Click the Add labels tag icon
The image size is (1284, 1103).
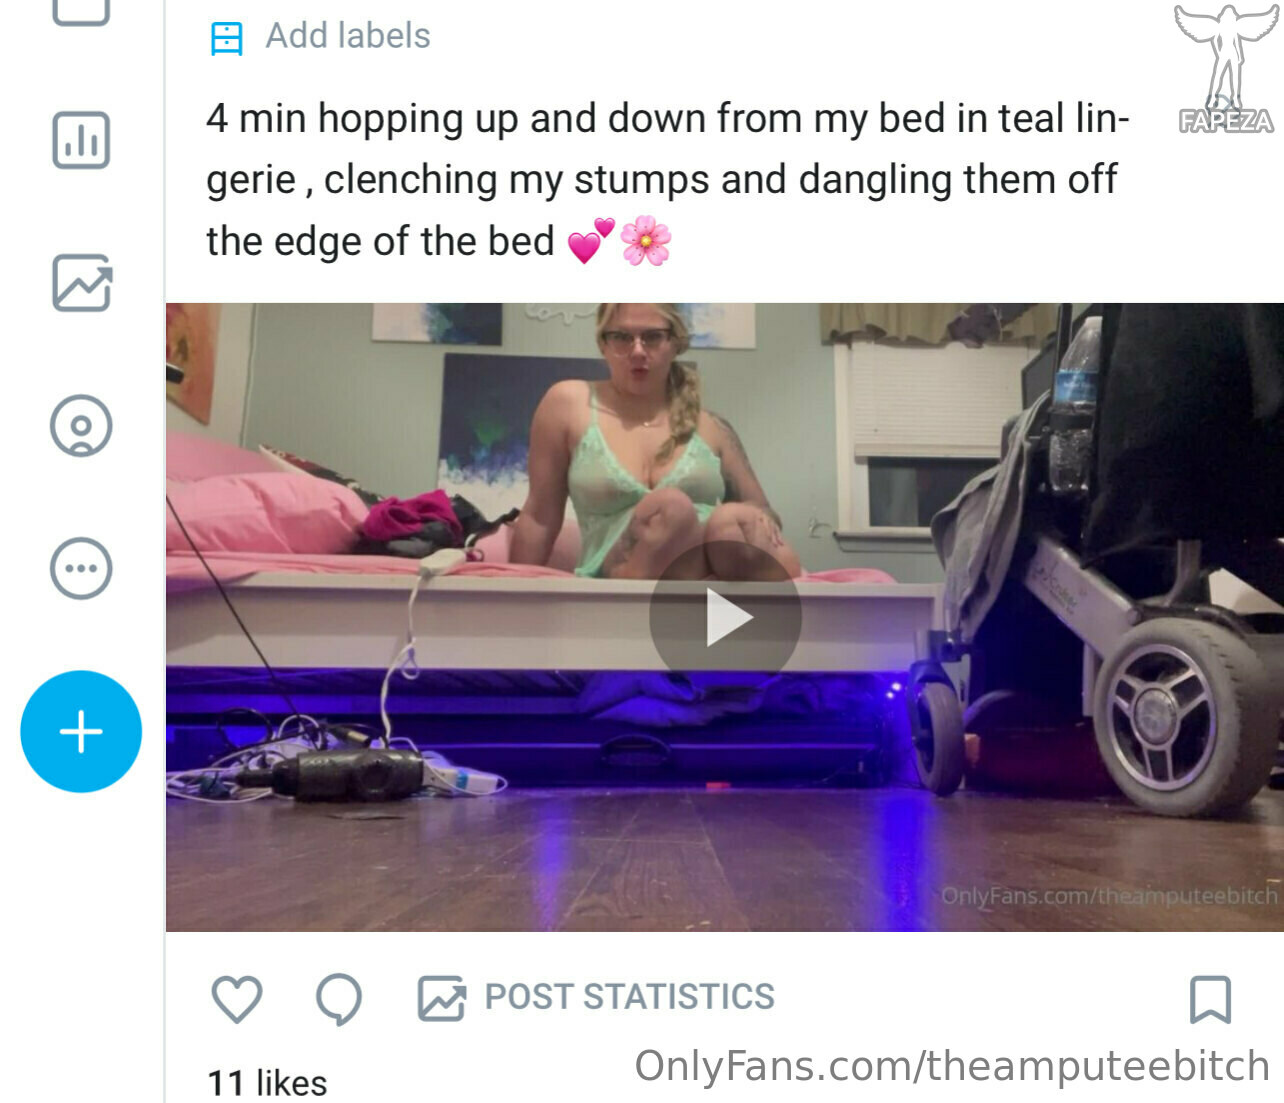227,39
